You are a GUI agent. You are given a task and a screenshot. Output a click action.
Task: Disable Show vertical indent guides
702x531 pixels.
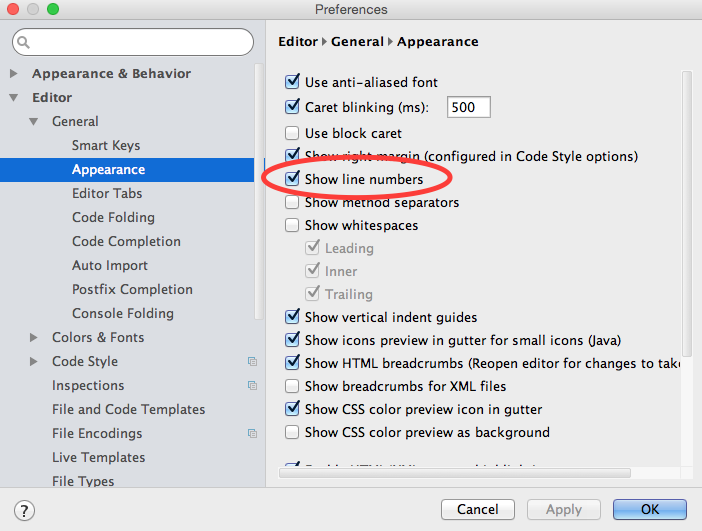[292, 317]
